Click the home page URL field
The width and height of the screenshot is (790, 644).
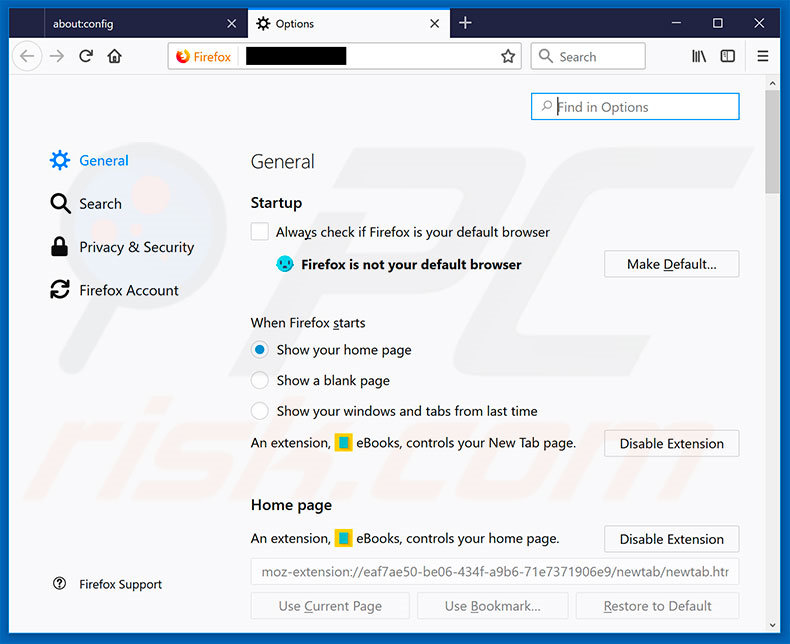tap(495, 571)
